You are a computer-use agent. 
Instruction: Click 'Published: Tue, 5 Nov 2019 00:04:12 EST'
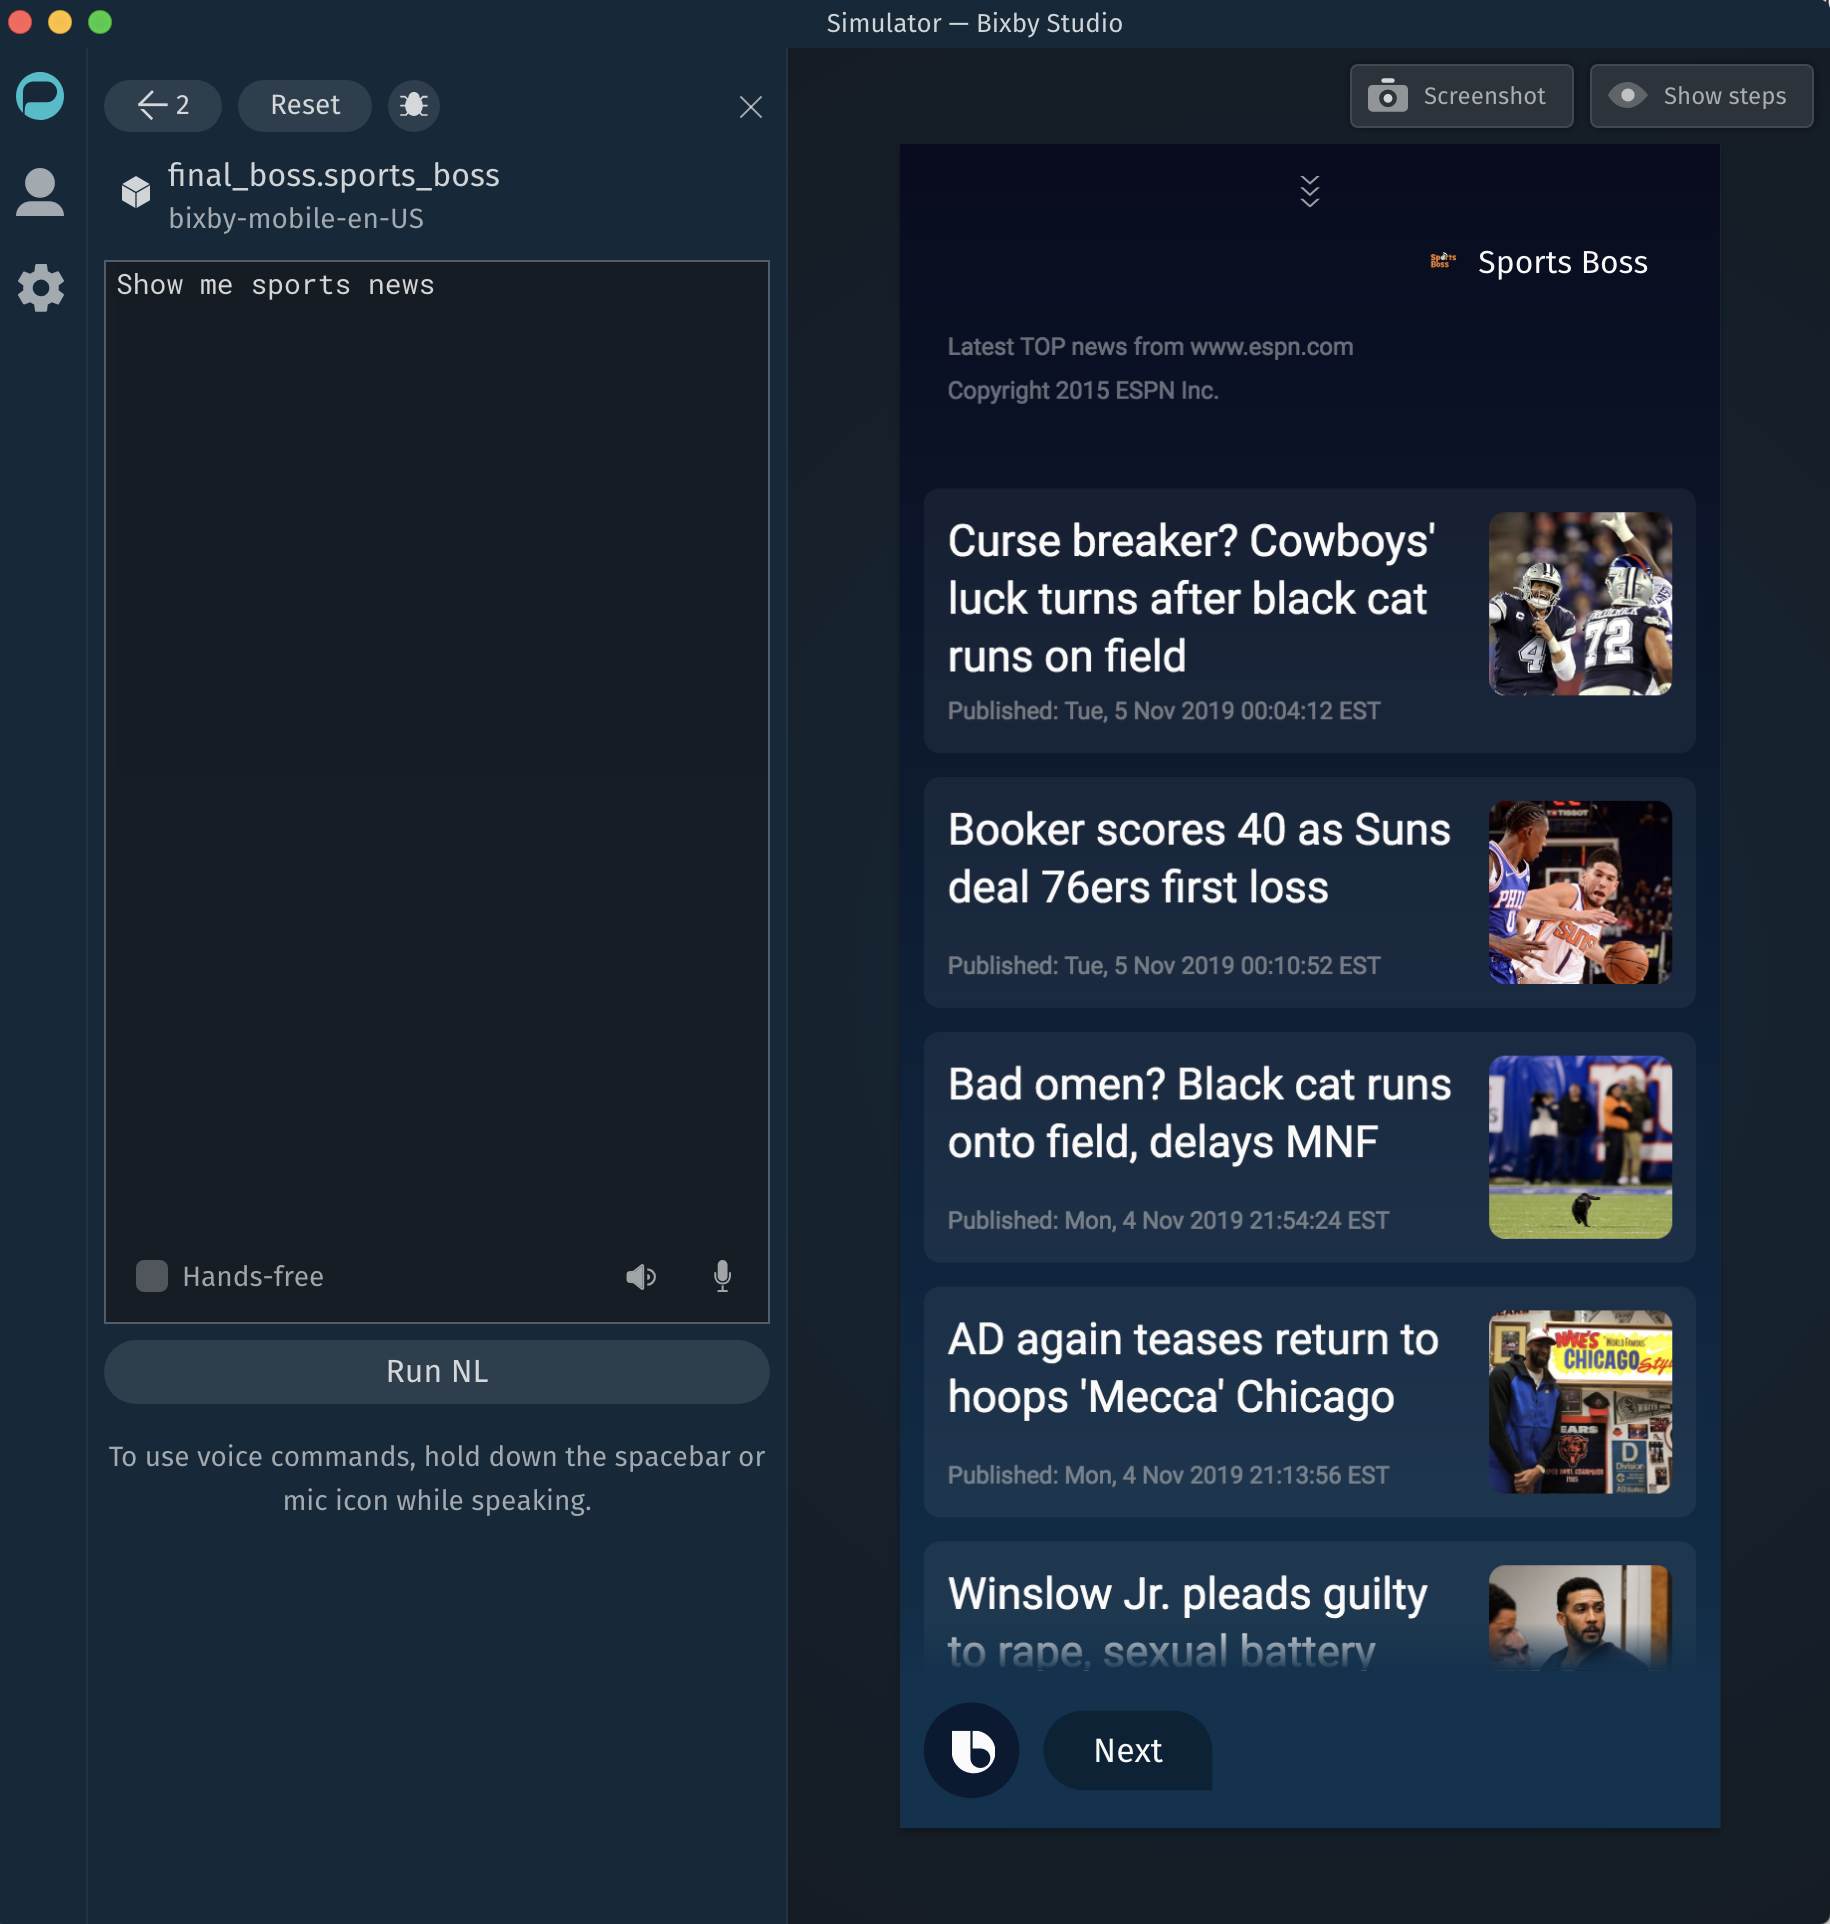point(1164,711)
